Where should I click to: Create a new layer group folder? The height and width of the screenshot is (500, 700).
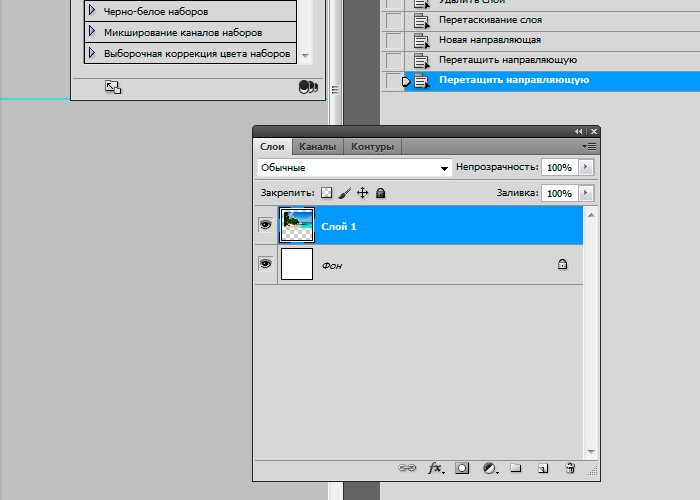tap(516, 467)
